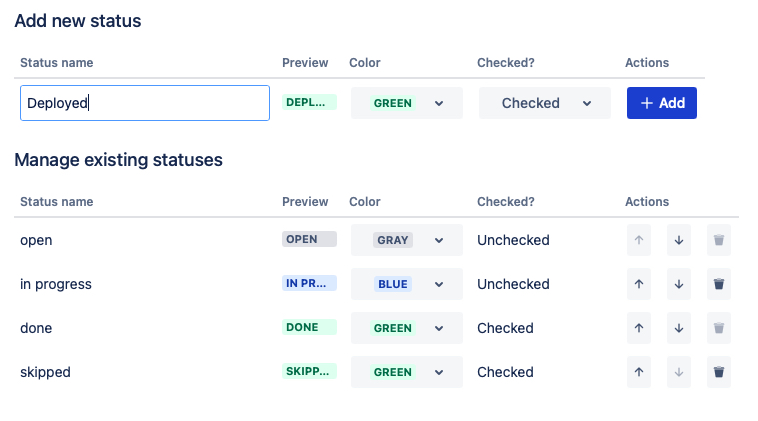Viewport: 758px width, 421px height.
Task: Change the 'open' status GRAY color dropdown
Action: pyautogui.click(x=406, y=240)
